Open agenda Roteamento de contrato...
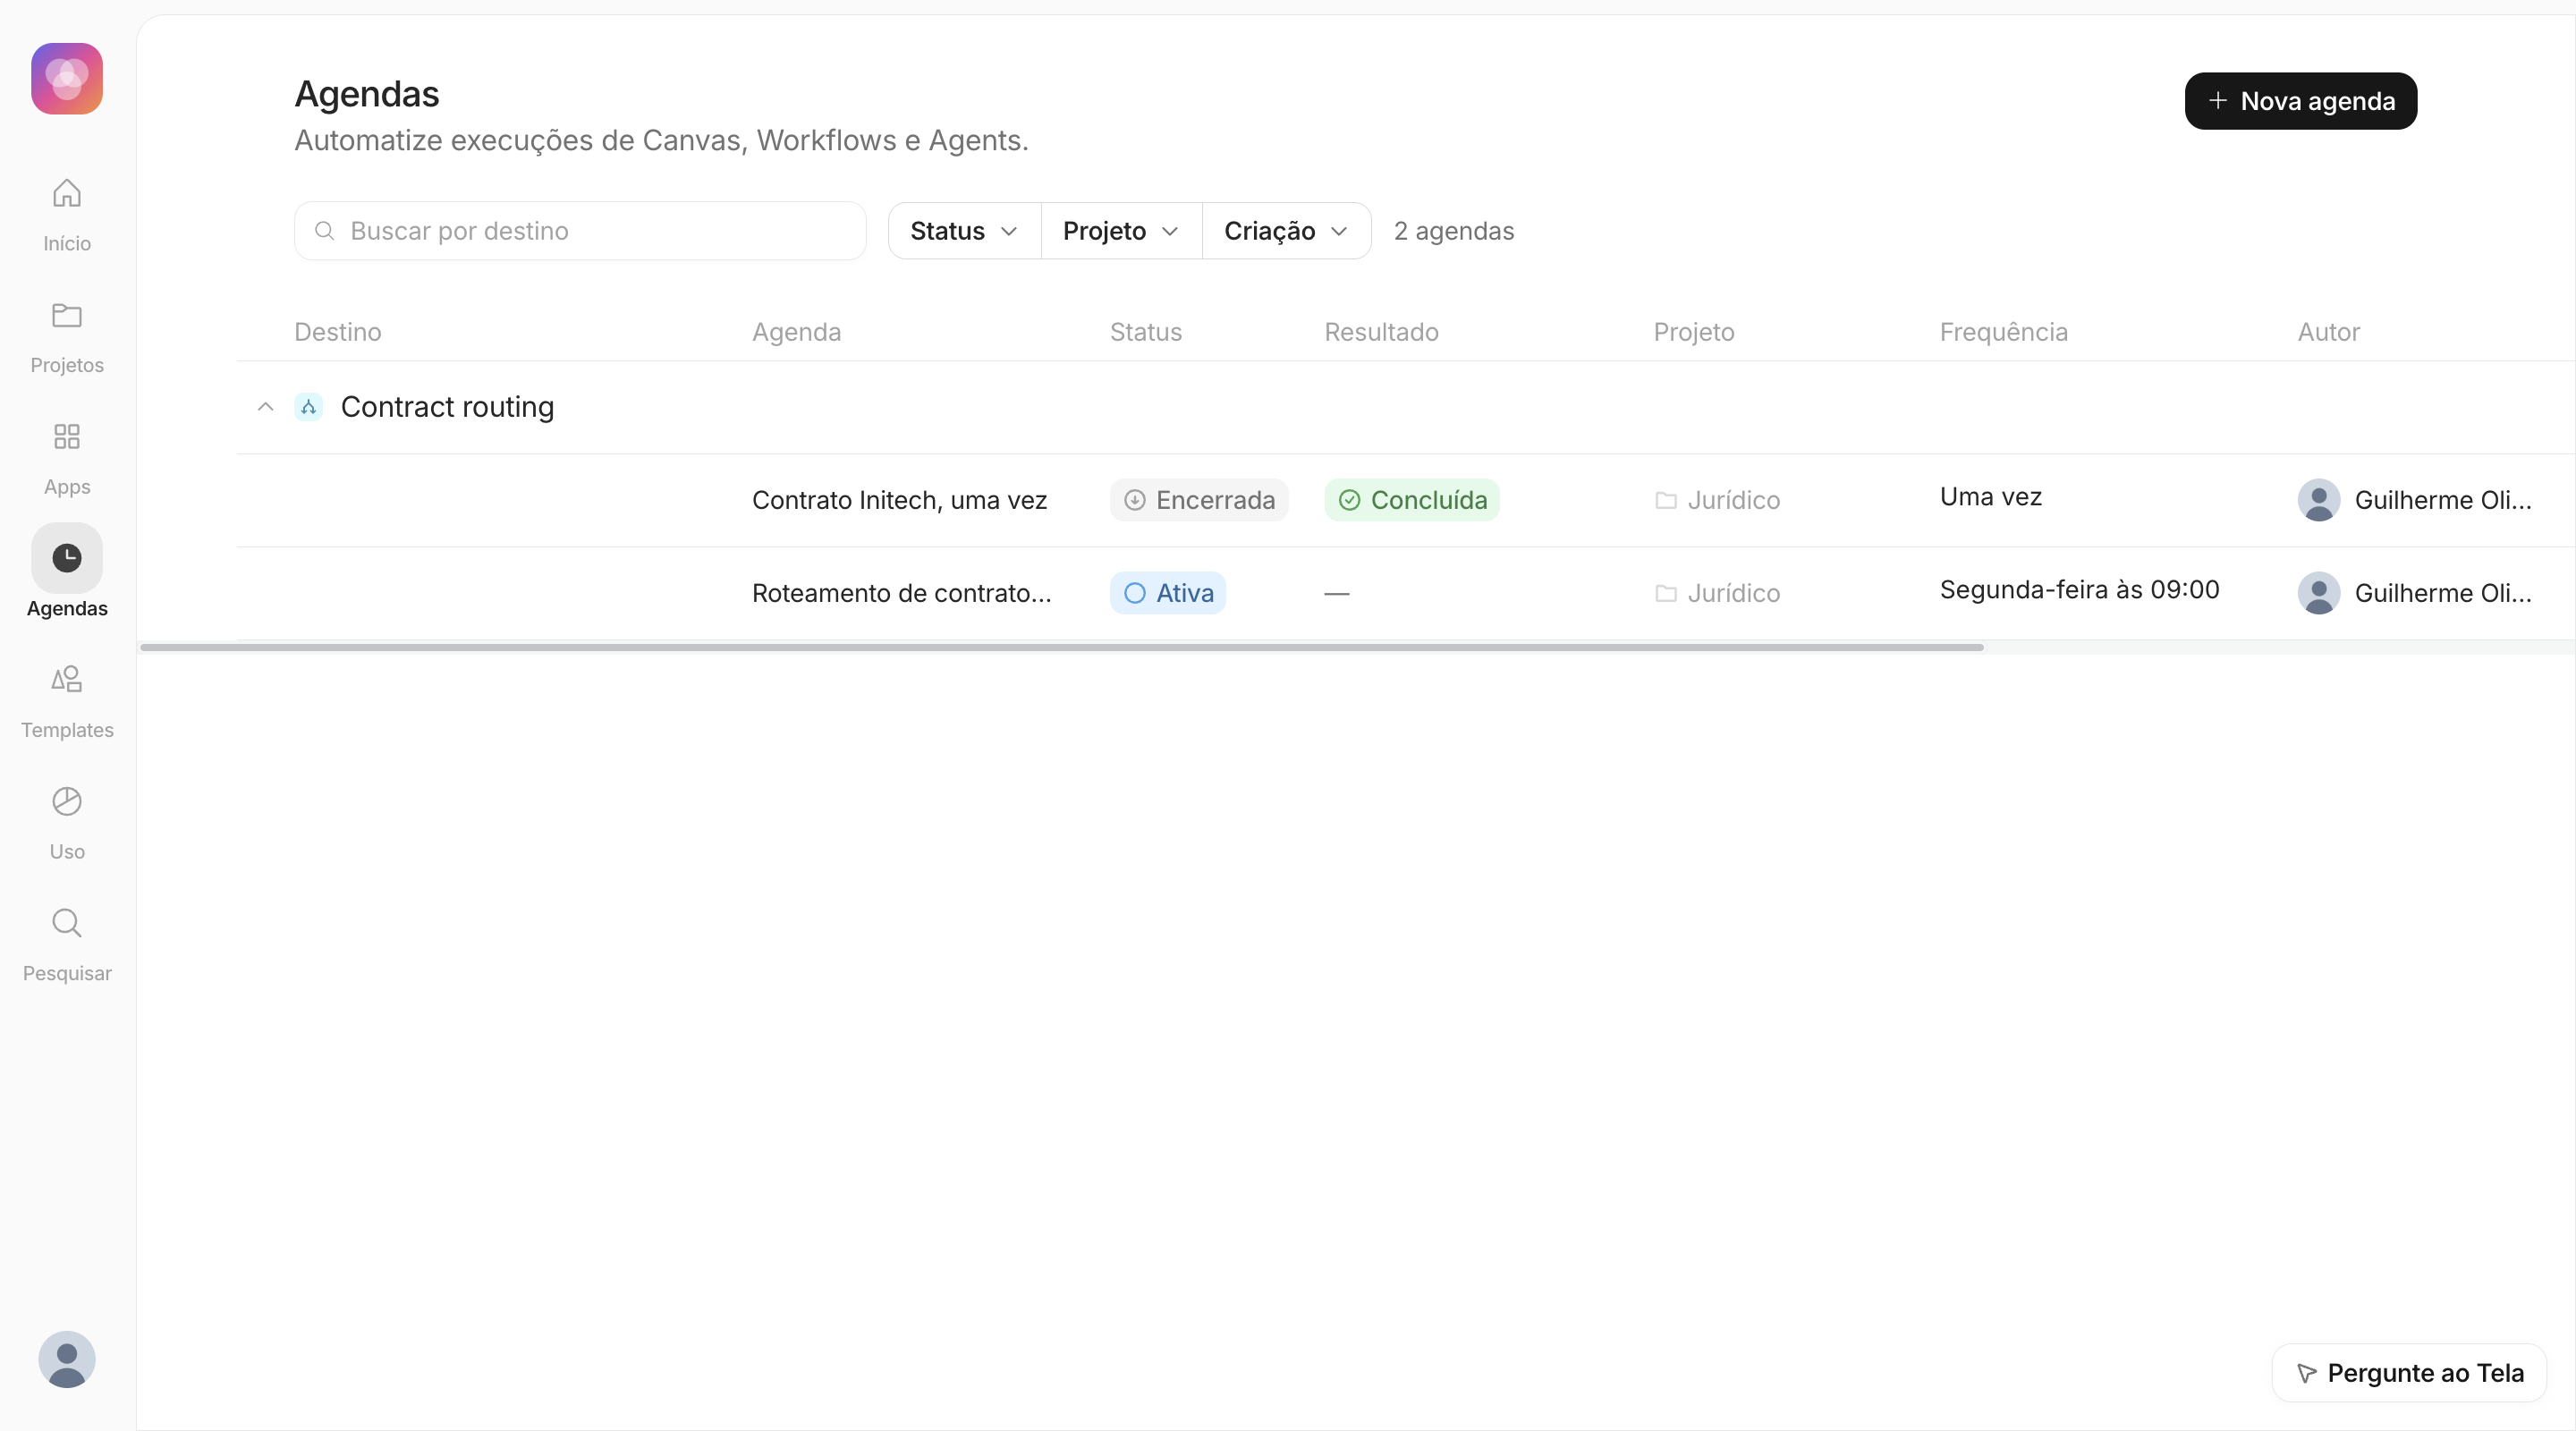Image resolution: width=2576 pixels, height=1431 pixels. [x=901, y=593]
